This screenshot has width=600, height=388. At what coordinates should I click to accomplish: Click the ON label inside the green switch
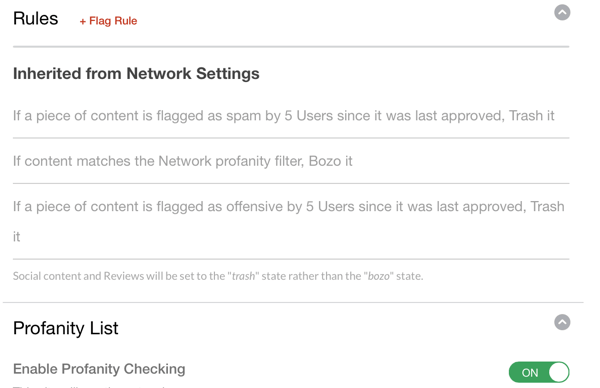point(530,373)
